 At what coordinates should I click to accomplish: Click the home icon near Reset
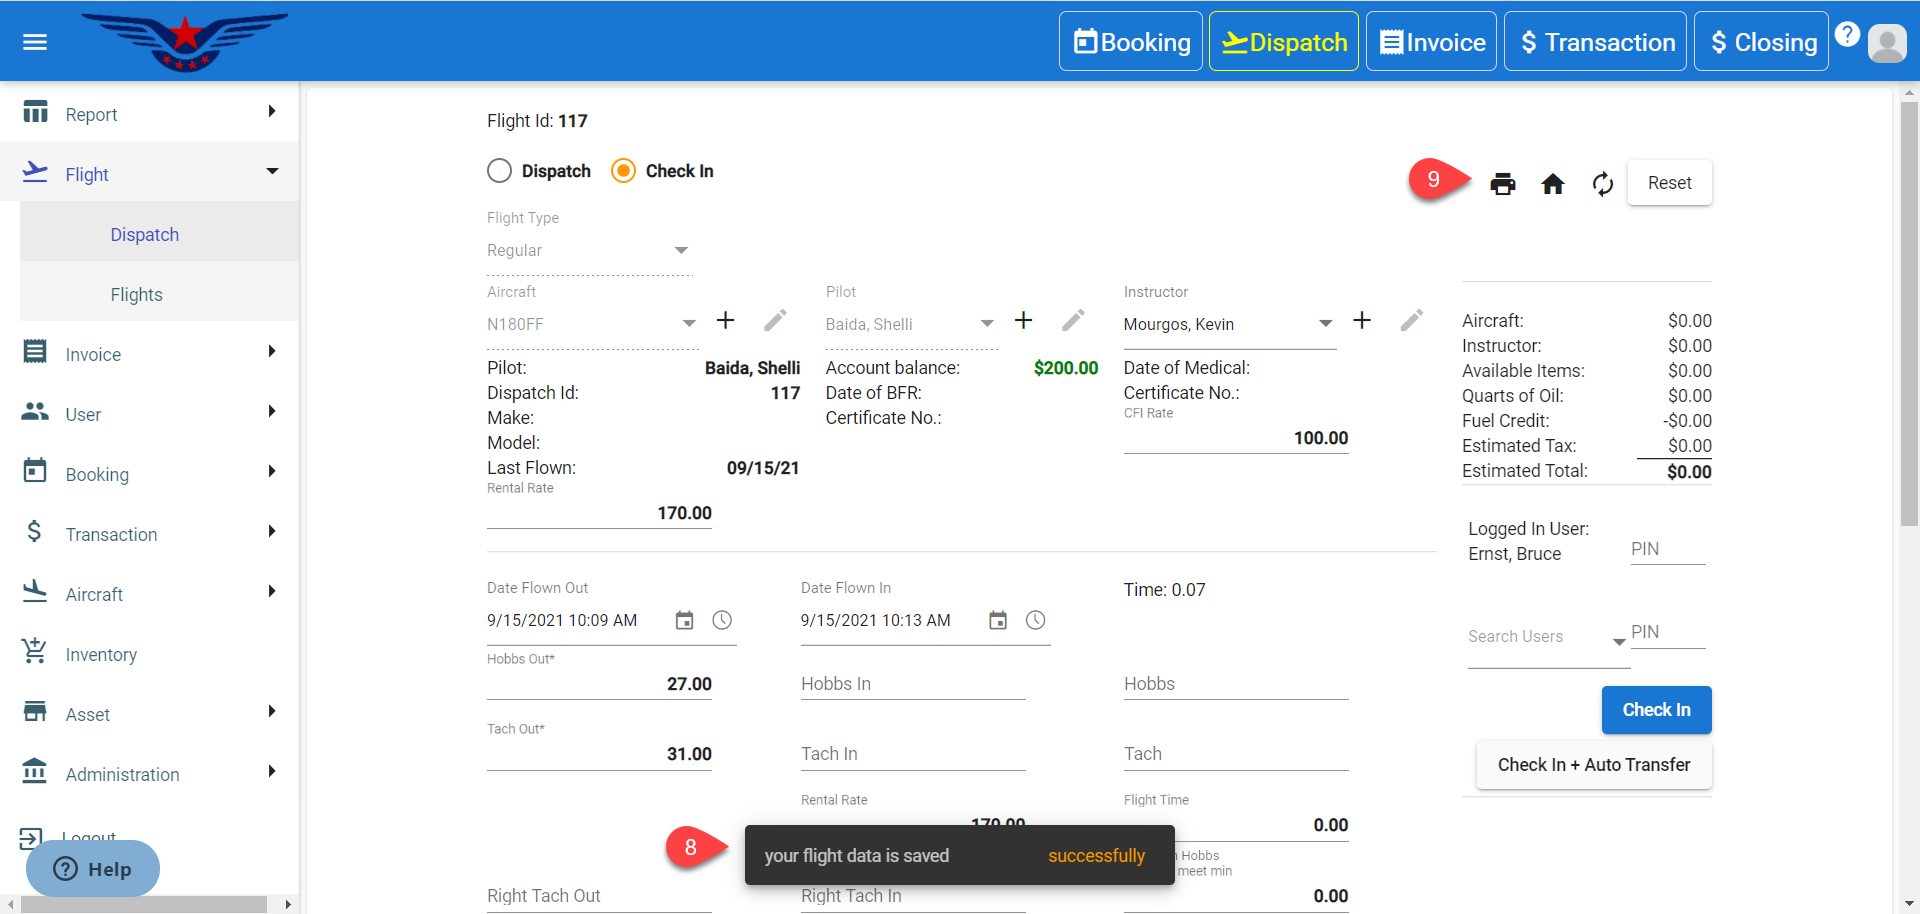pyautogui.click(x=1552, y=184)
